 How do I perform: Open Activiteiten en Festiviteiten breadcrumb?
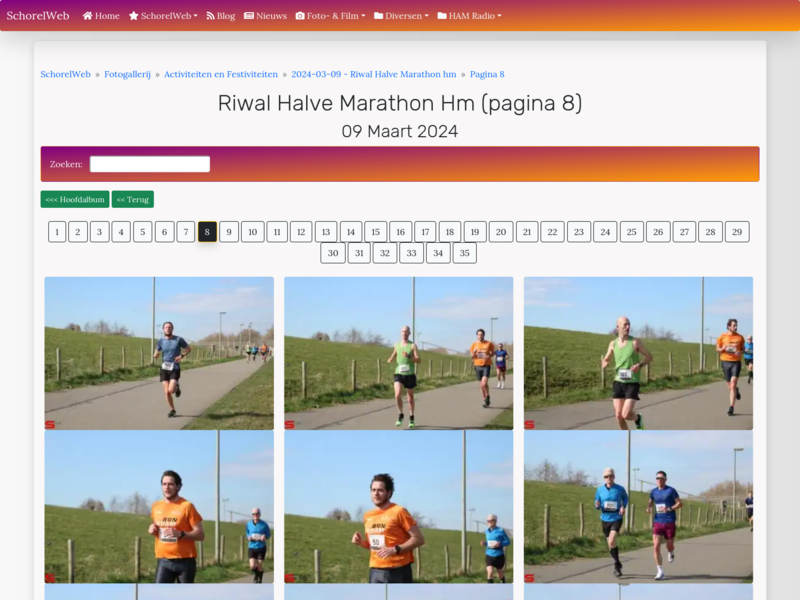[x=221, y=74]
